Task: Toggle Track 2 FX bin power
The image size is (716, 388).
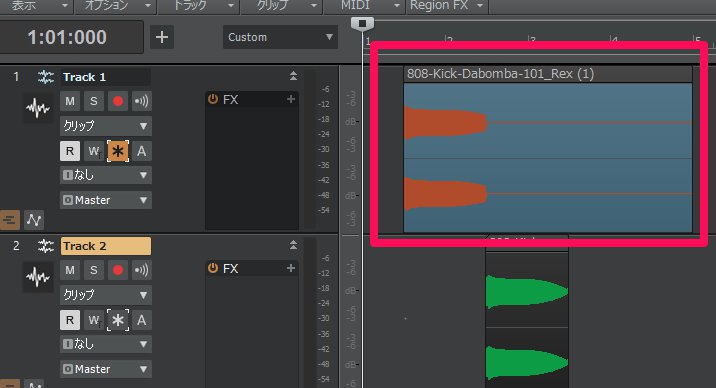Action: click(213, 268)
